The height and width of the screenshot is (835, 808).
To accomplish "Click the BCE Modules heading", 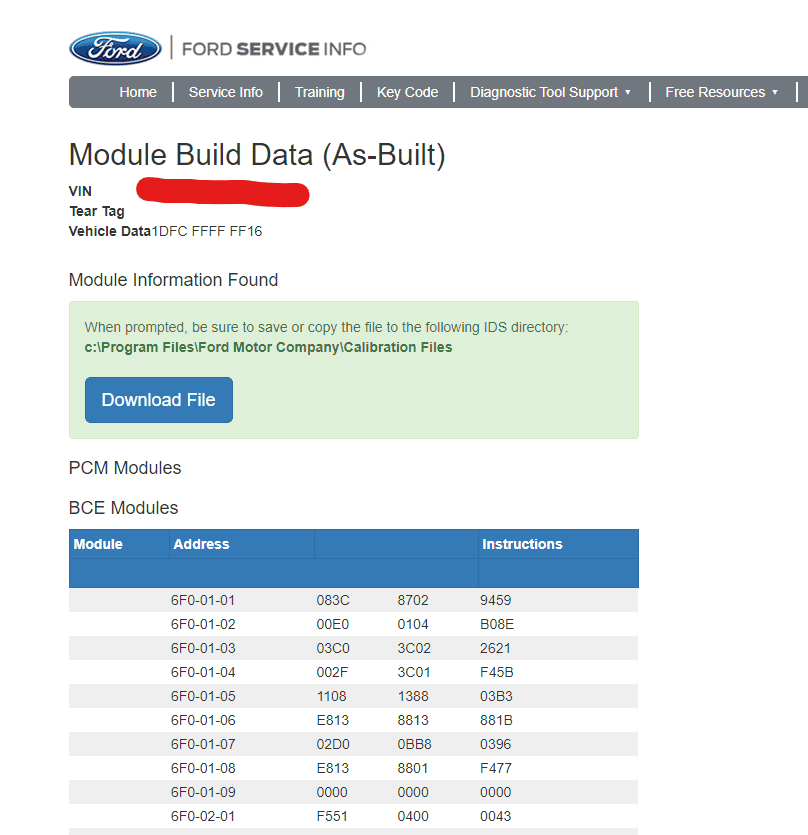I will click(x=124, y=507).
